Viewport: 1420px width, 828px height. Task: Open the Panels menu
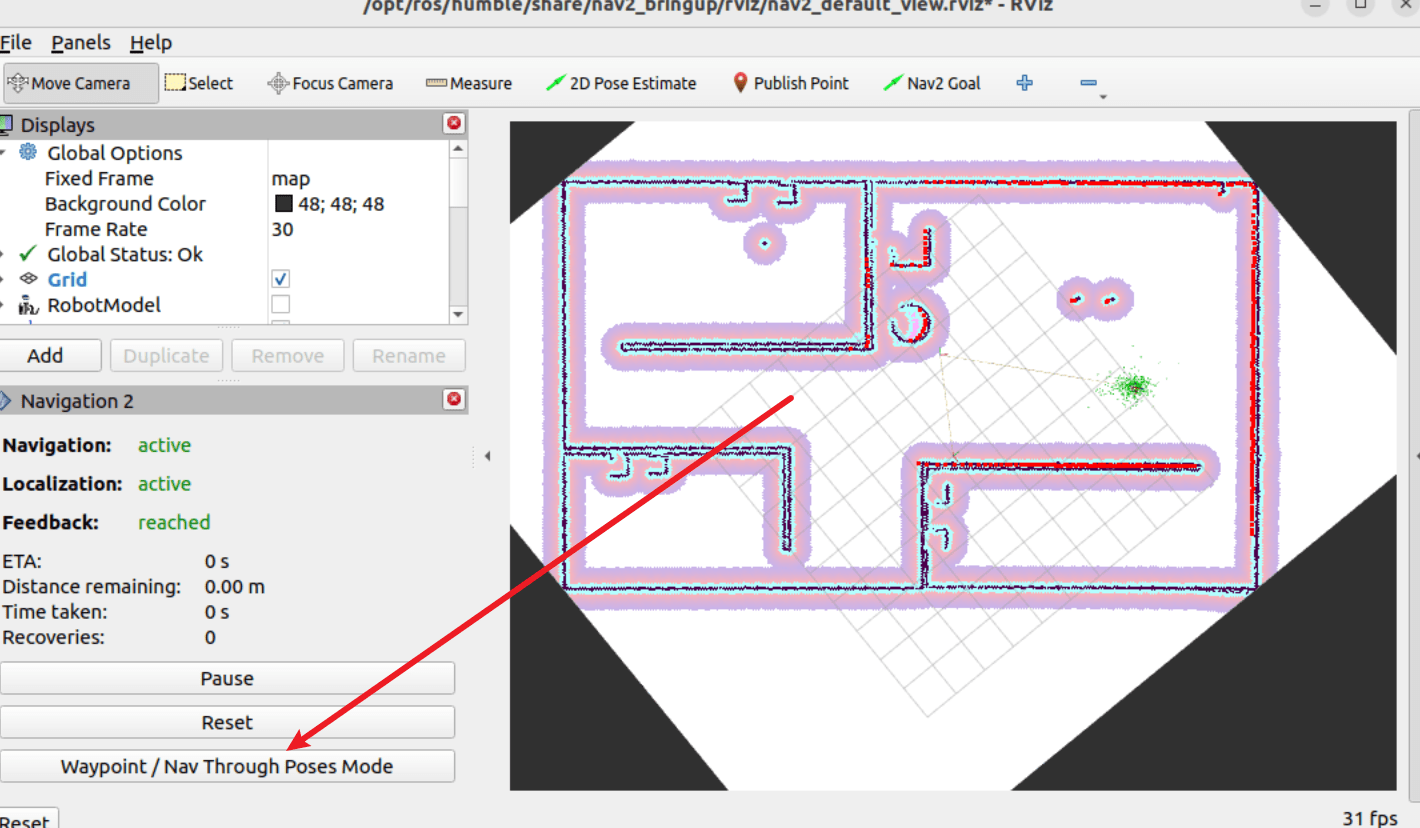click(x=81, y=43)
